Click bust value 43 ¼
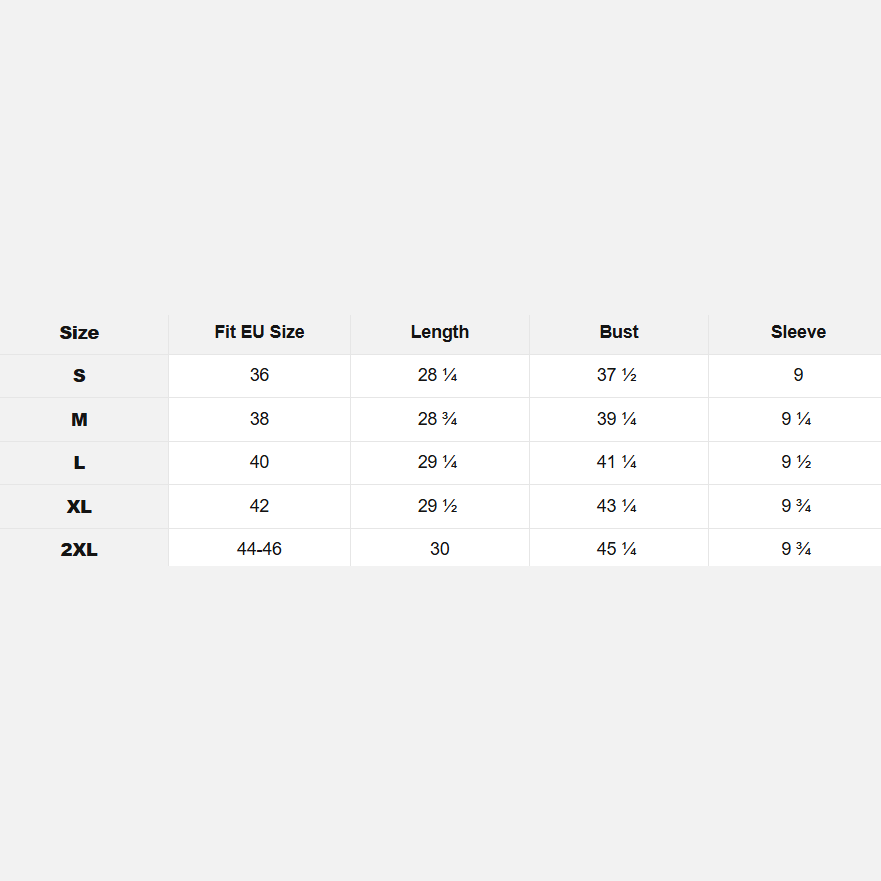881x881 pixels. 617,506
